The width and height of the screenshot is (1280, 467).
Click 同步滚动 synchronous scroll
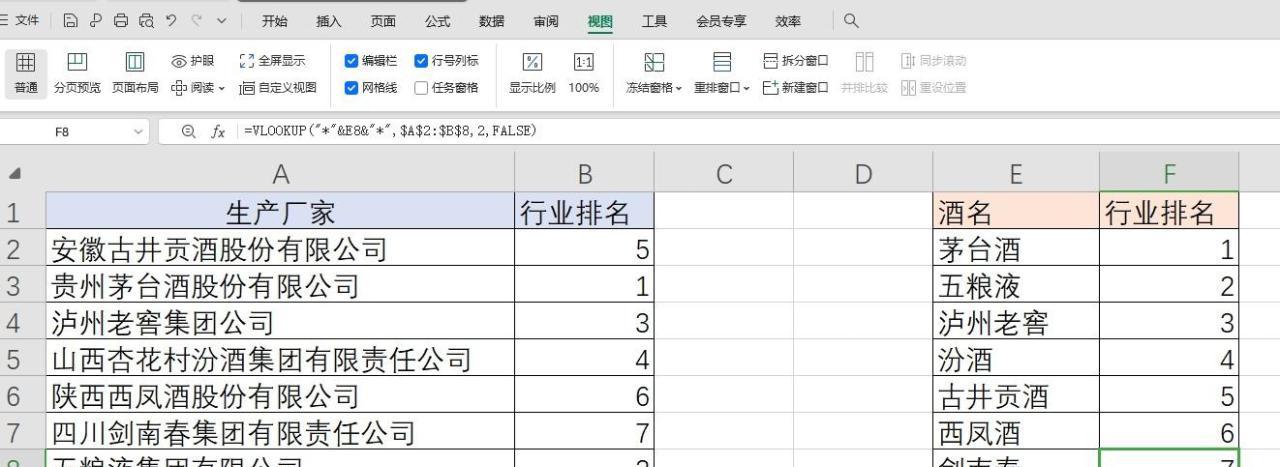934,61
